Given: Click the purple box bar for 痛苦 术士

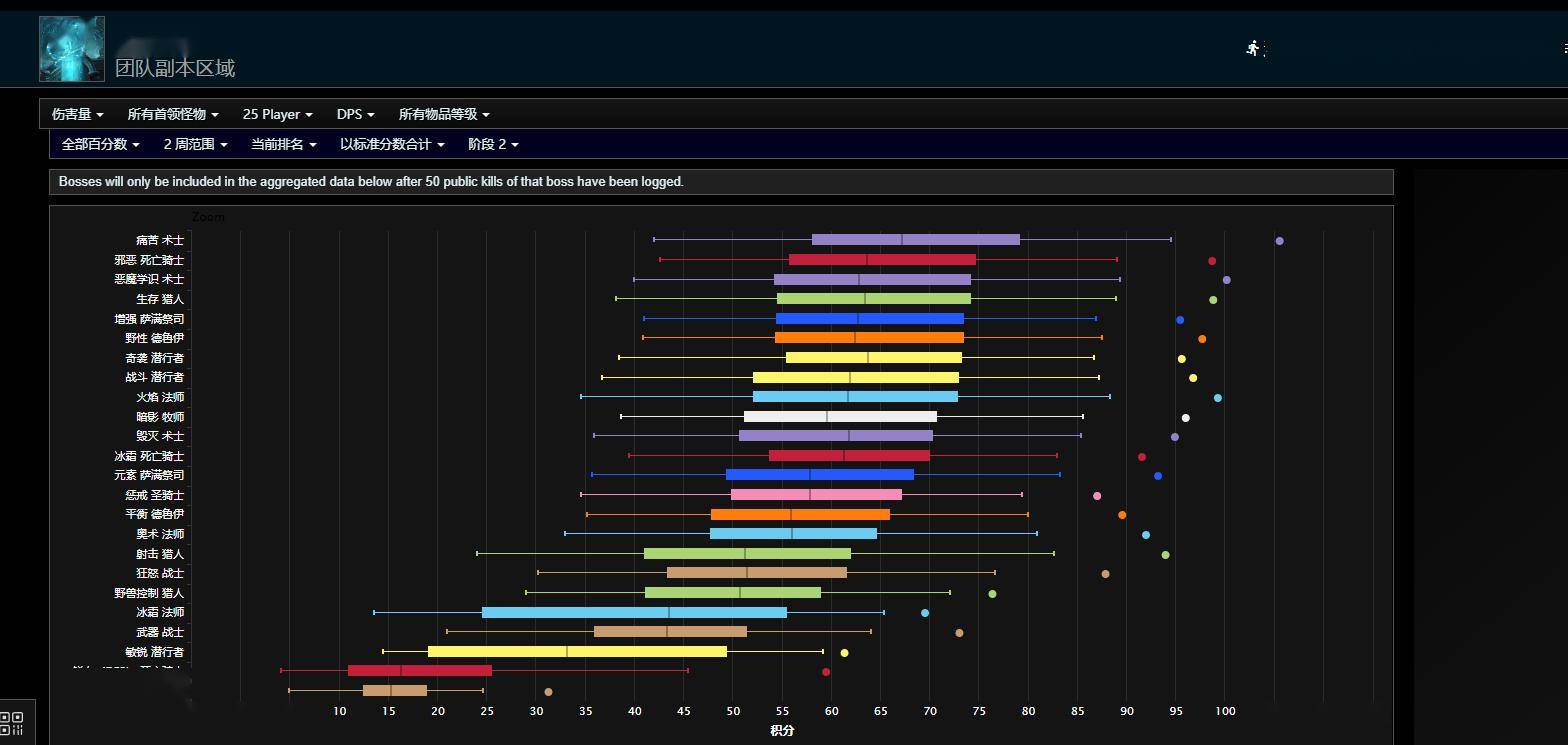Looking at the screenshot, I should 916,240.
